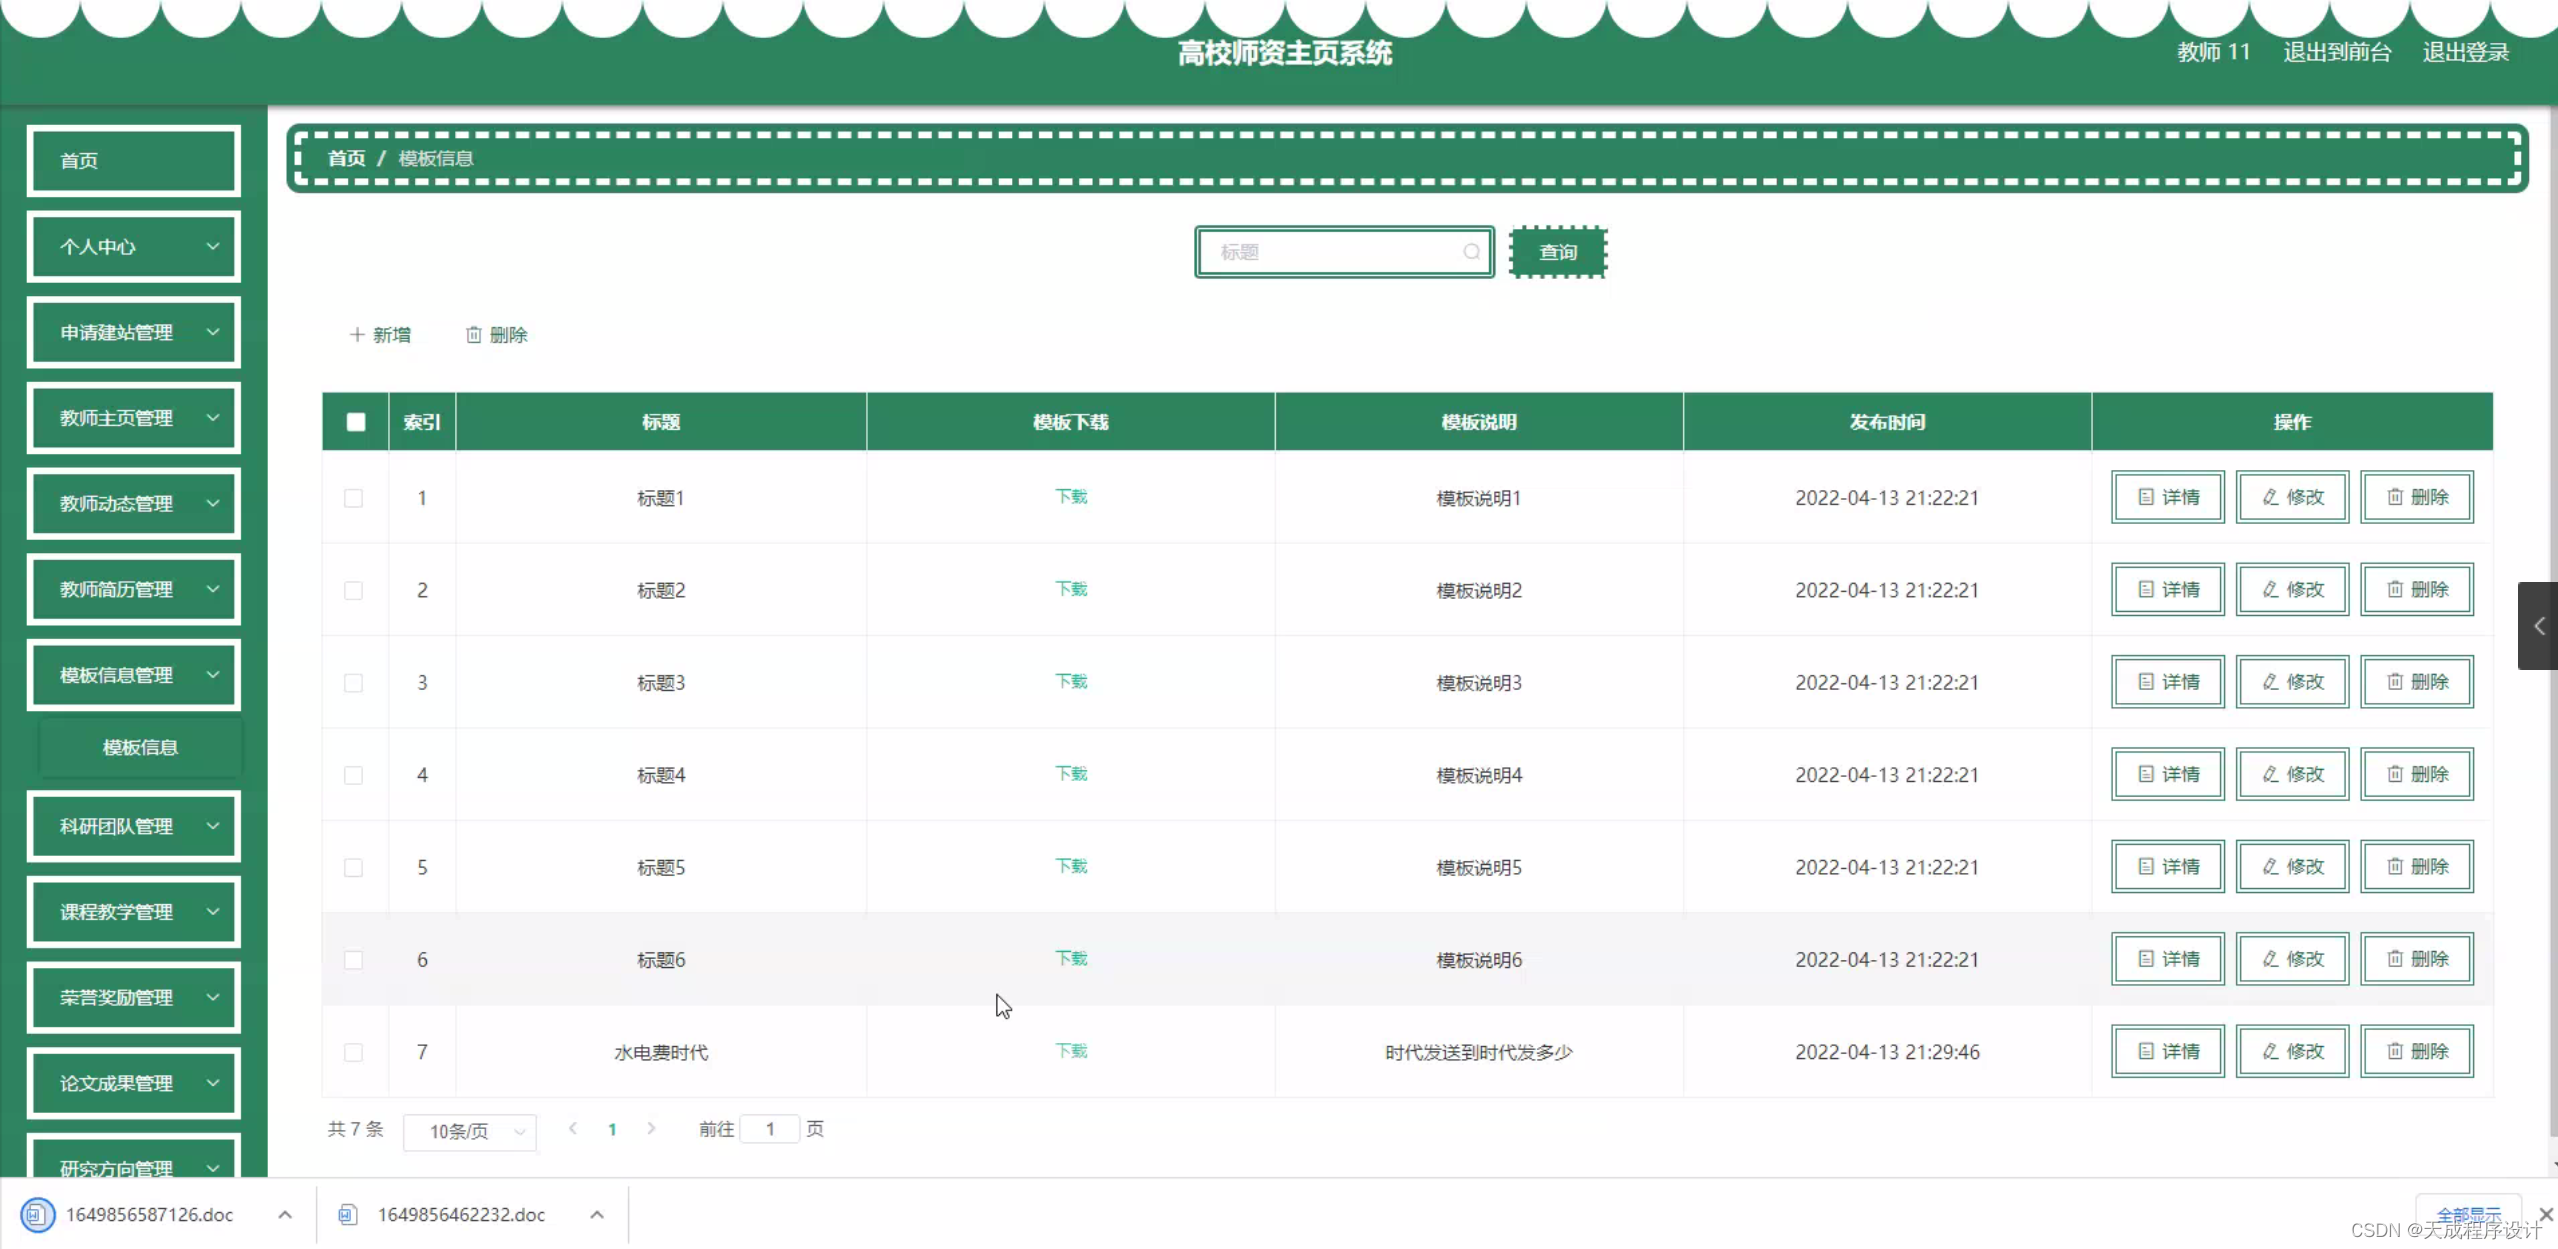The image size is (2558, 1249).
Task: Expand the 荣誉奖励管理 sidebar menu
Action: 134,997
